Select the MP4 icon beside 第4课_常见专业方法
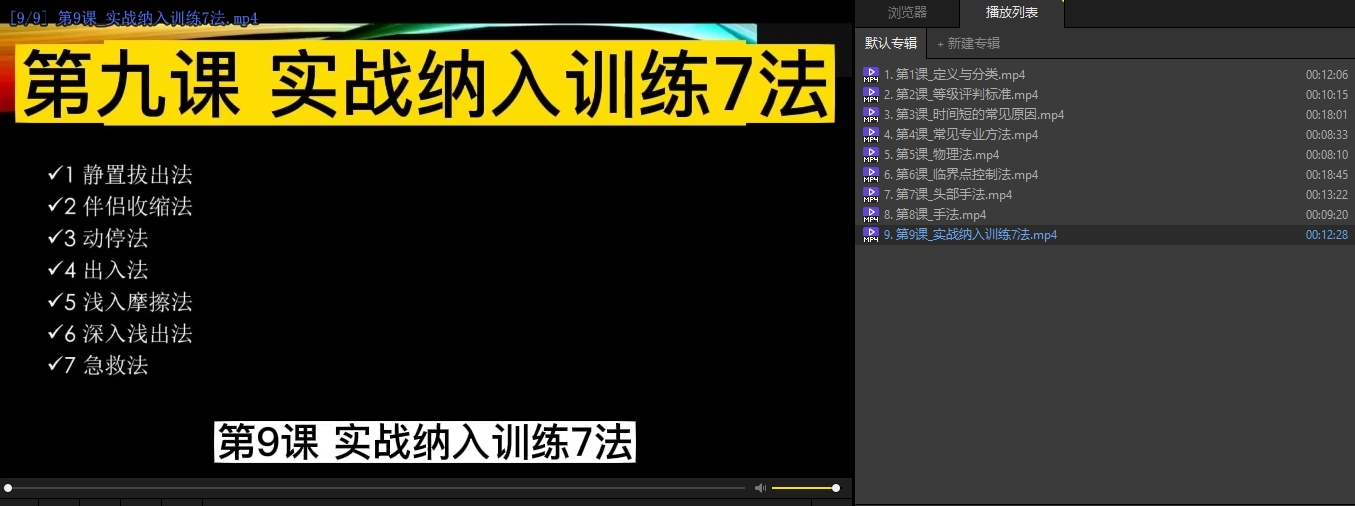Image resolution: width=1355 pixels, height=506 pixels. (871, 135)
